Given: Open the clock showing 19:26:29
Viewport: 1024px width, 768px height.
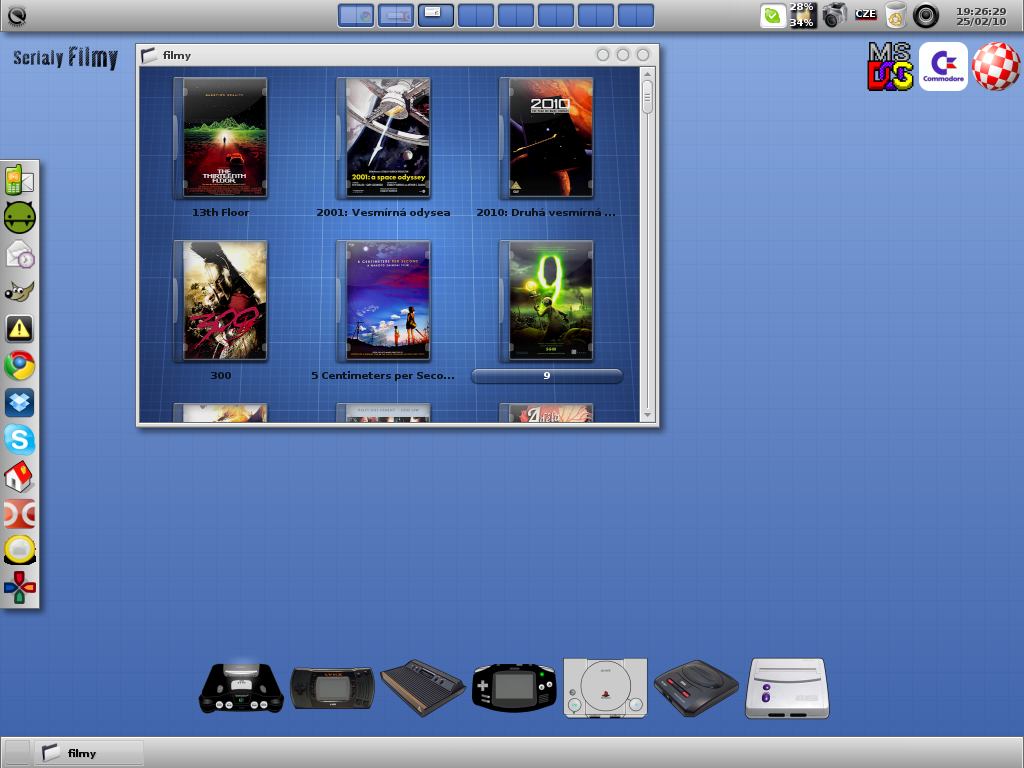Looking at the screenshot, I should click(x=981, y=16).
